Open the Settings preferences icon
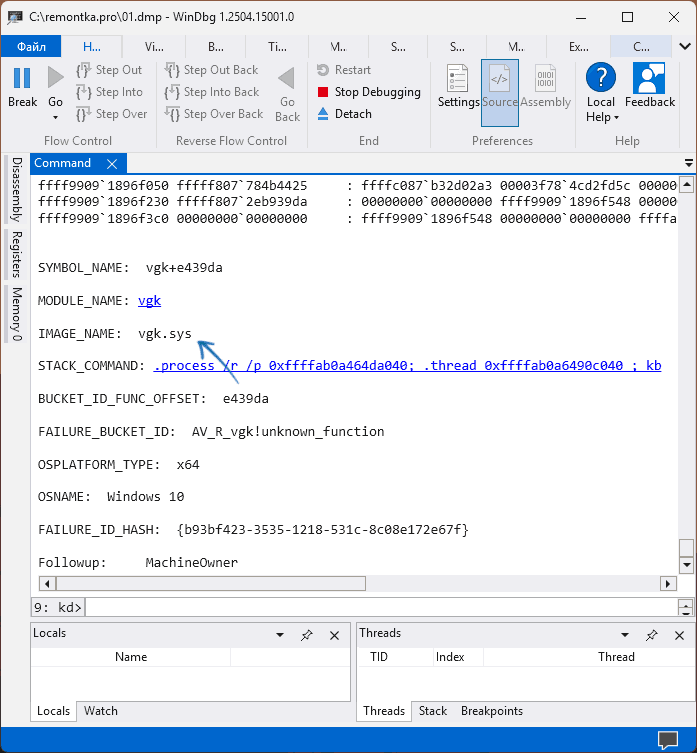Viewport: 697px width, 753px height. click(x=458, y=78)
